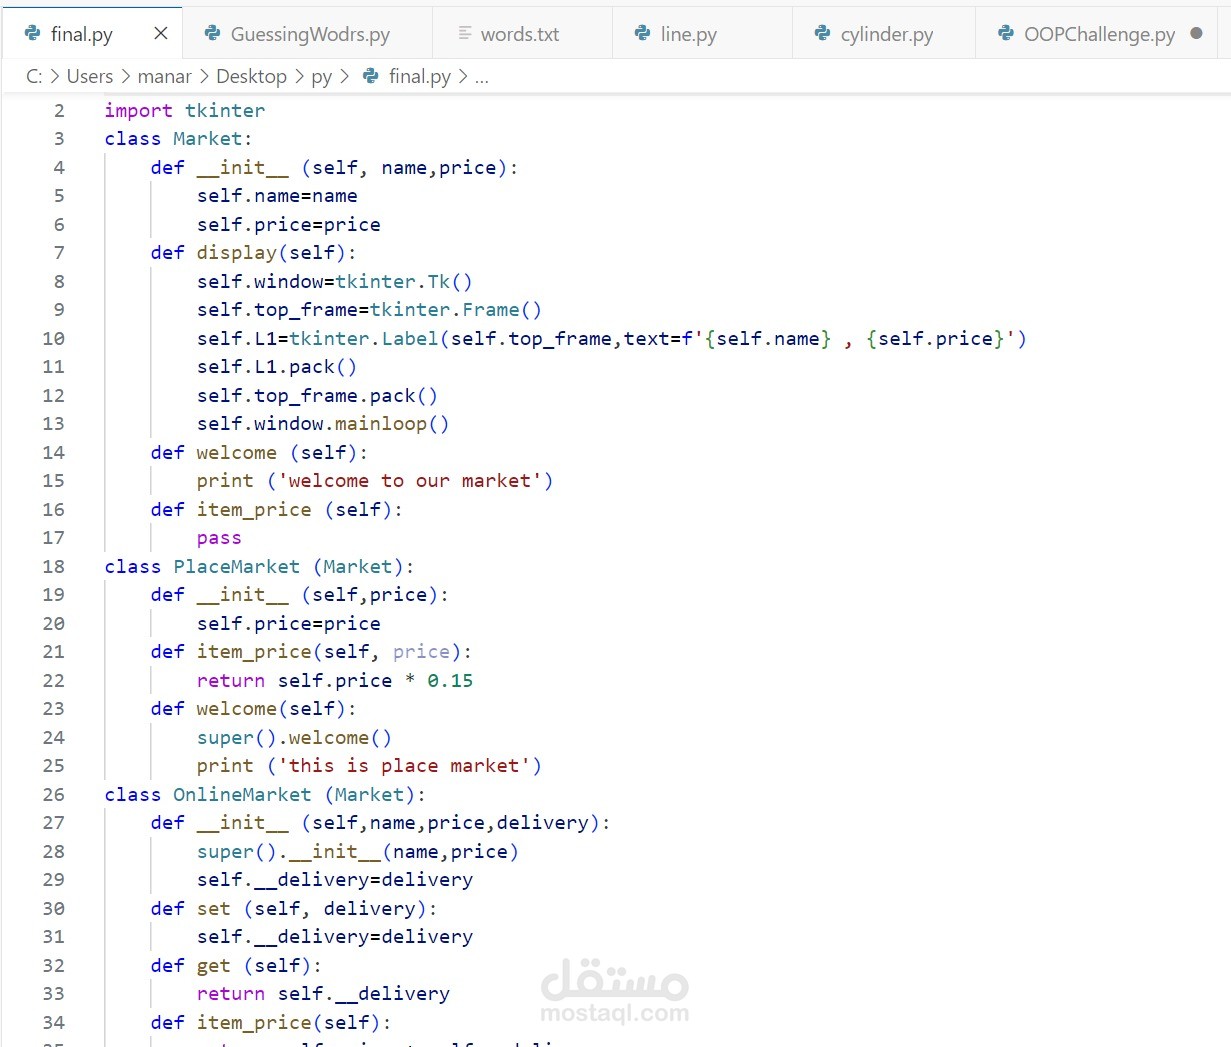This screenshot has width=1231, height=1047.
Task: Click the C: breadcrumb segment
Action: click(x=34, y=76)
